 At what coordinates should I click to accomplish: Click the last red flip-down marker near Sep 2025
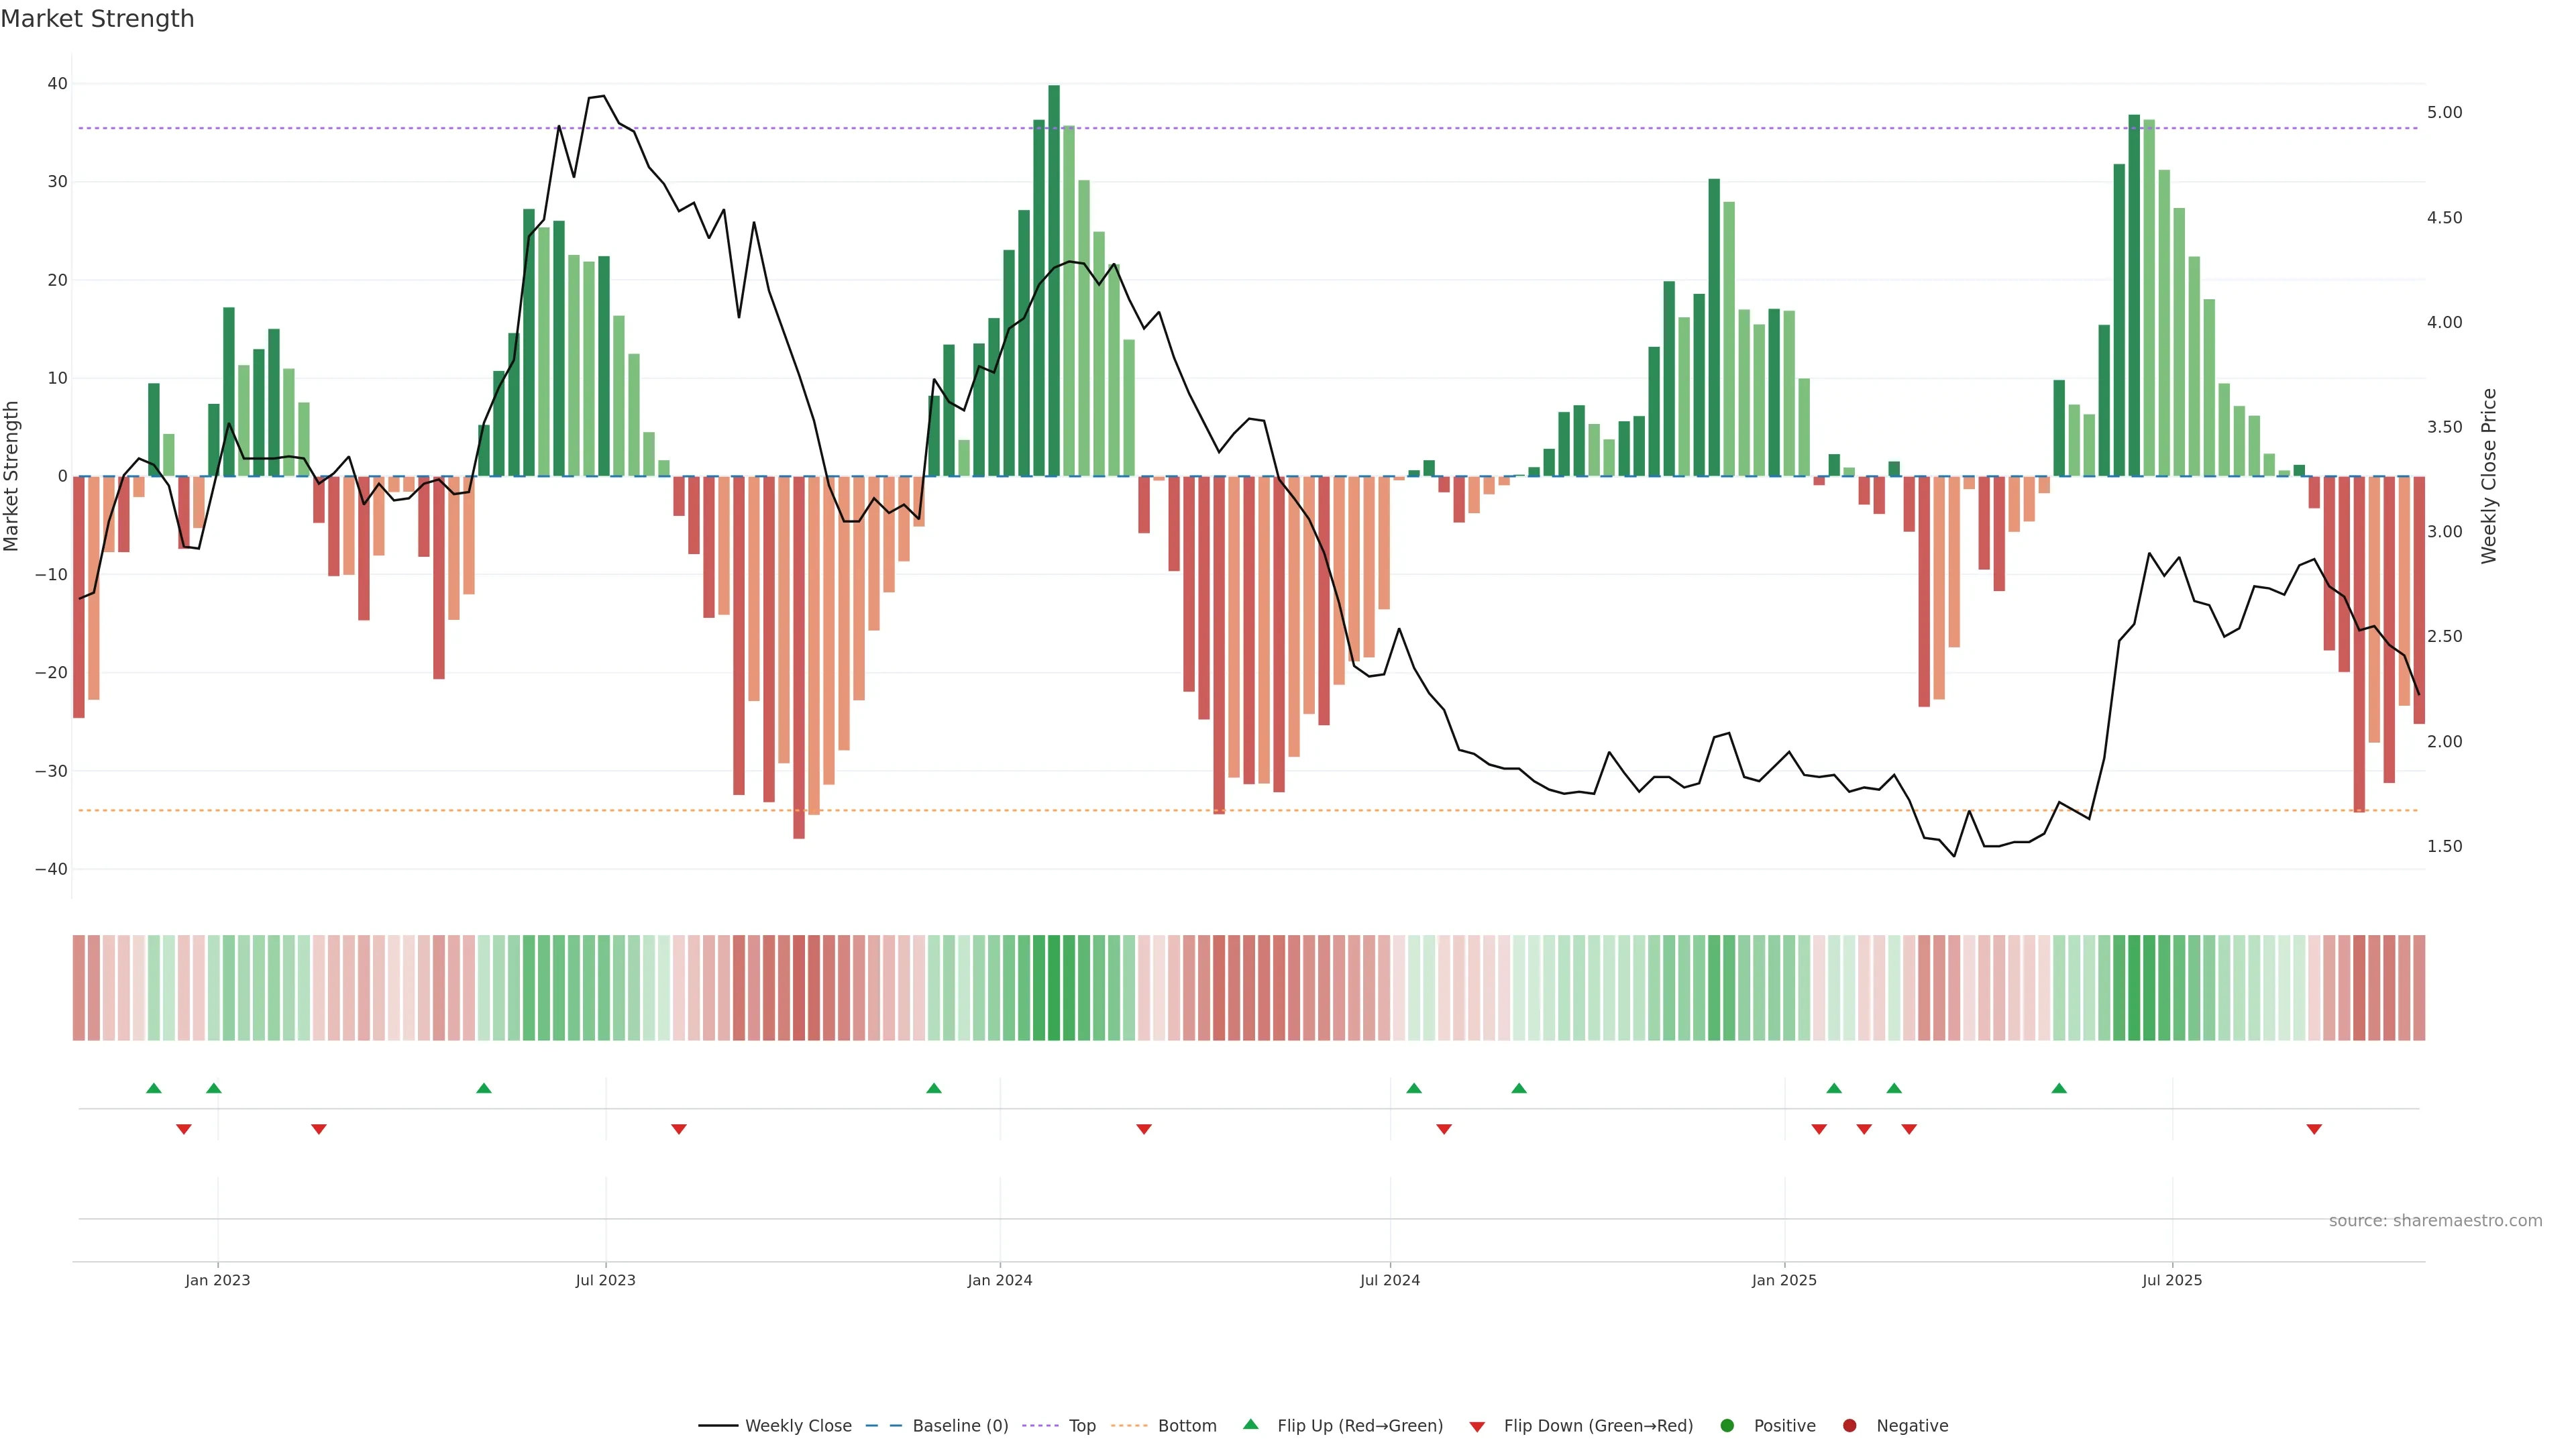tap(2314, 1129)
